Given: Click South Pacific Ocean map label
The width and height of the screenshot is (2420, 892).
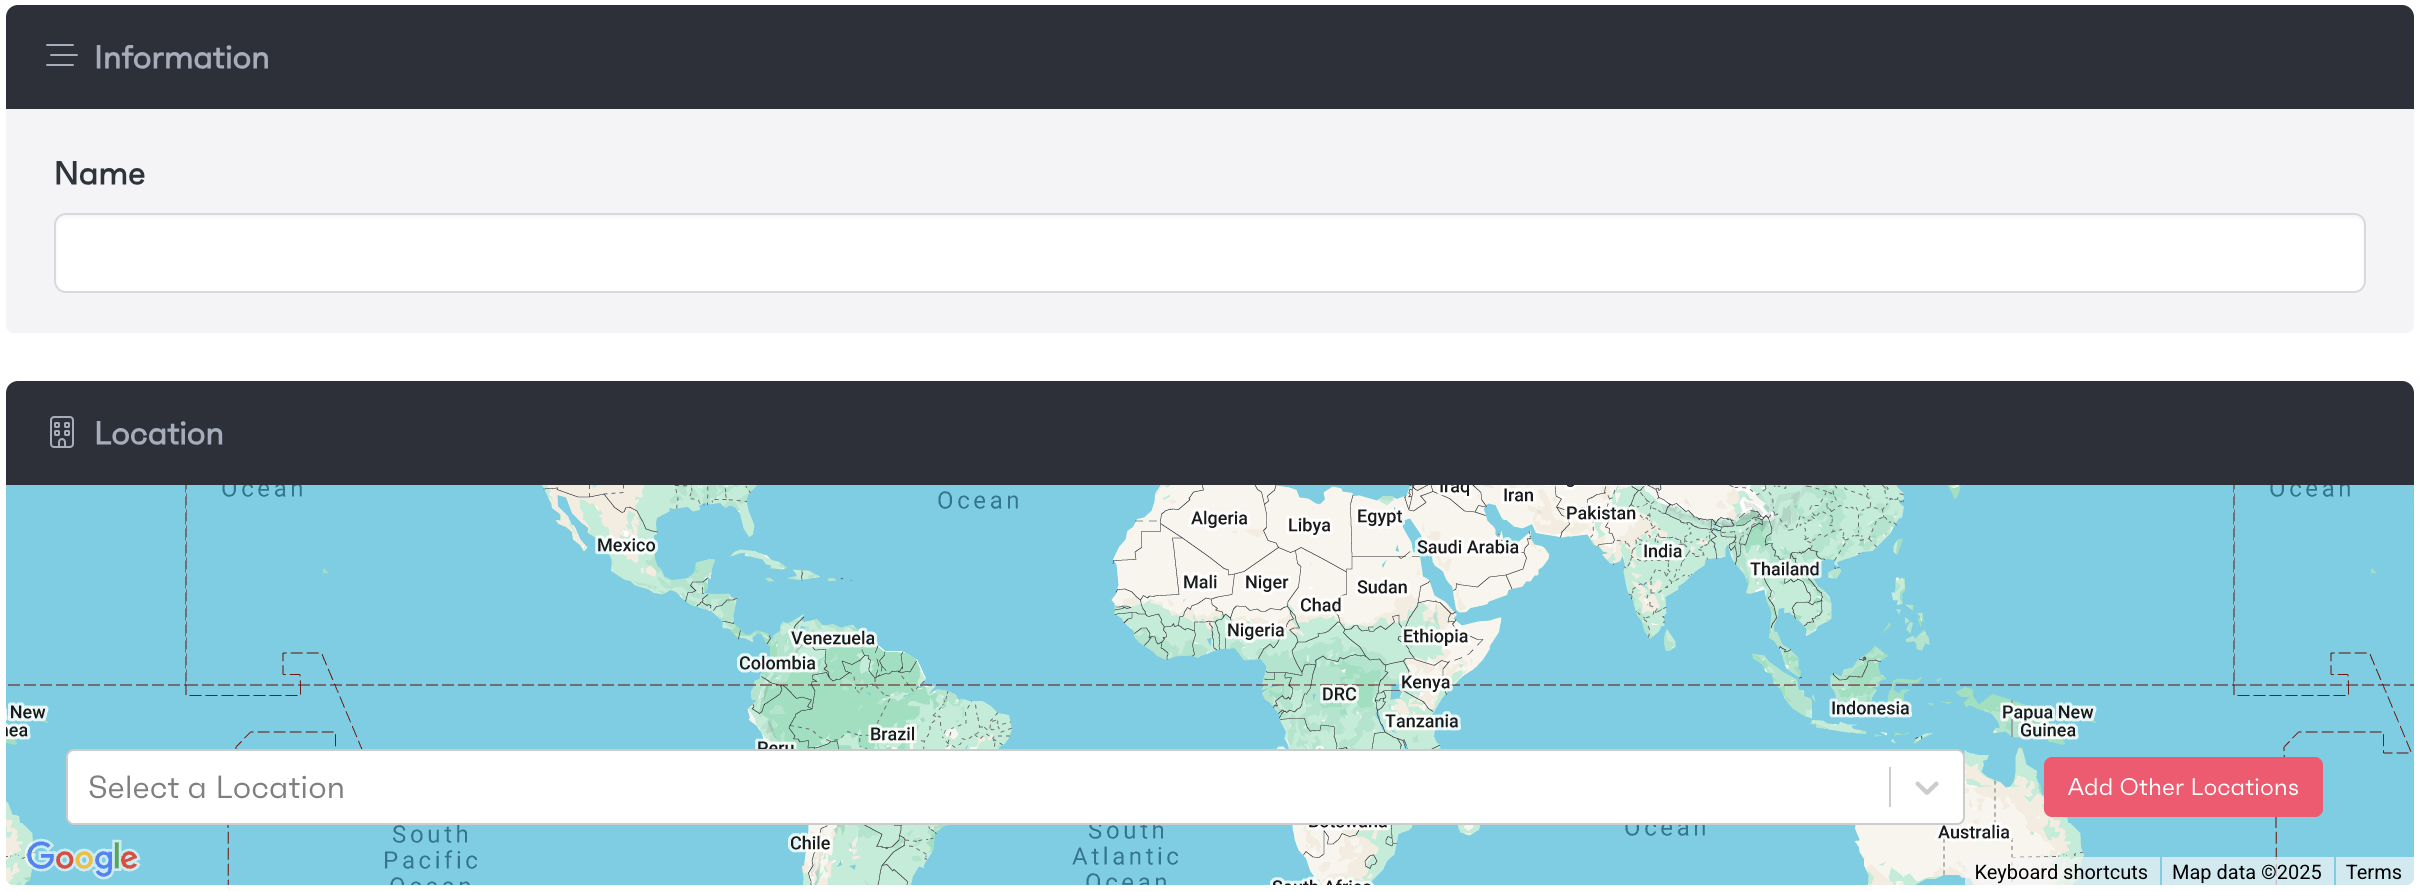Looking at the screenshot, I should 431,855.
